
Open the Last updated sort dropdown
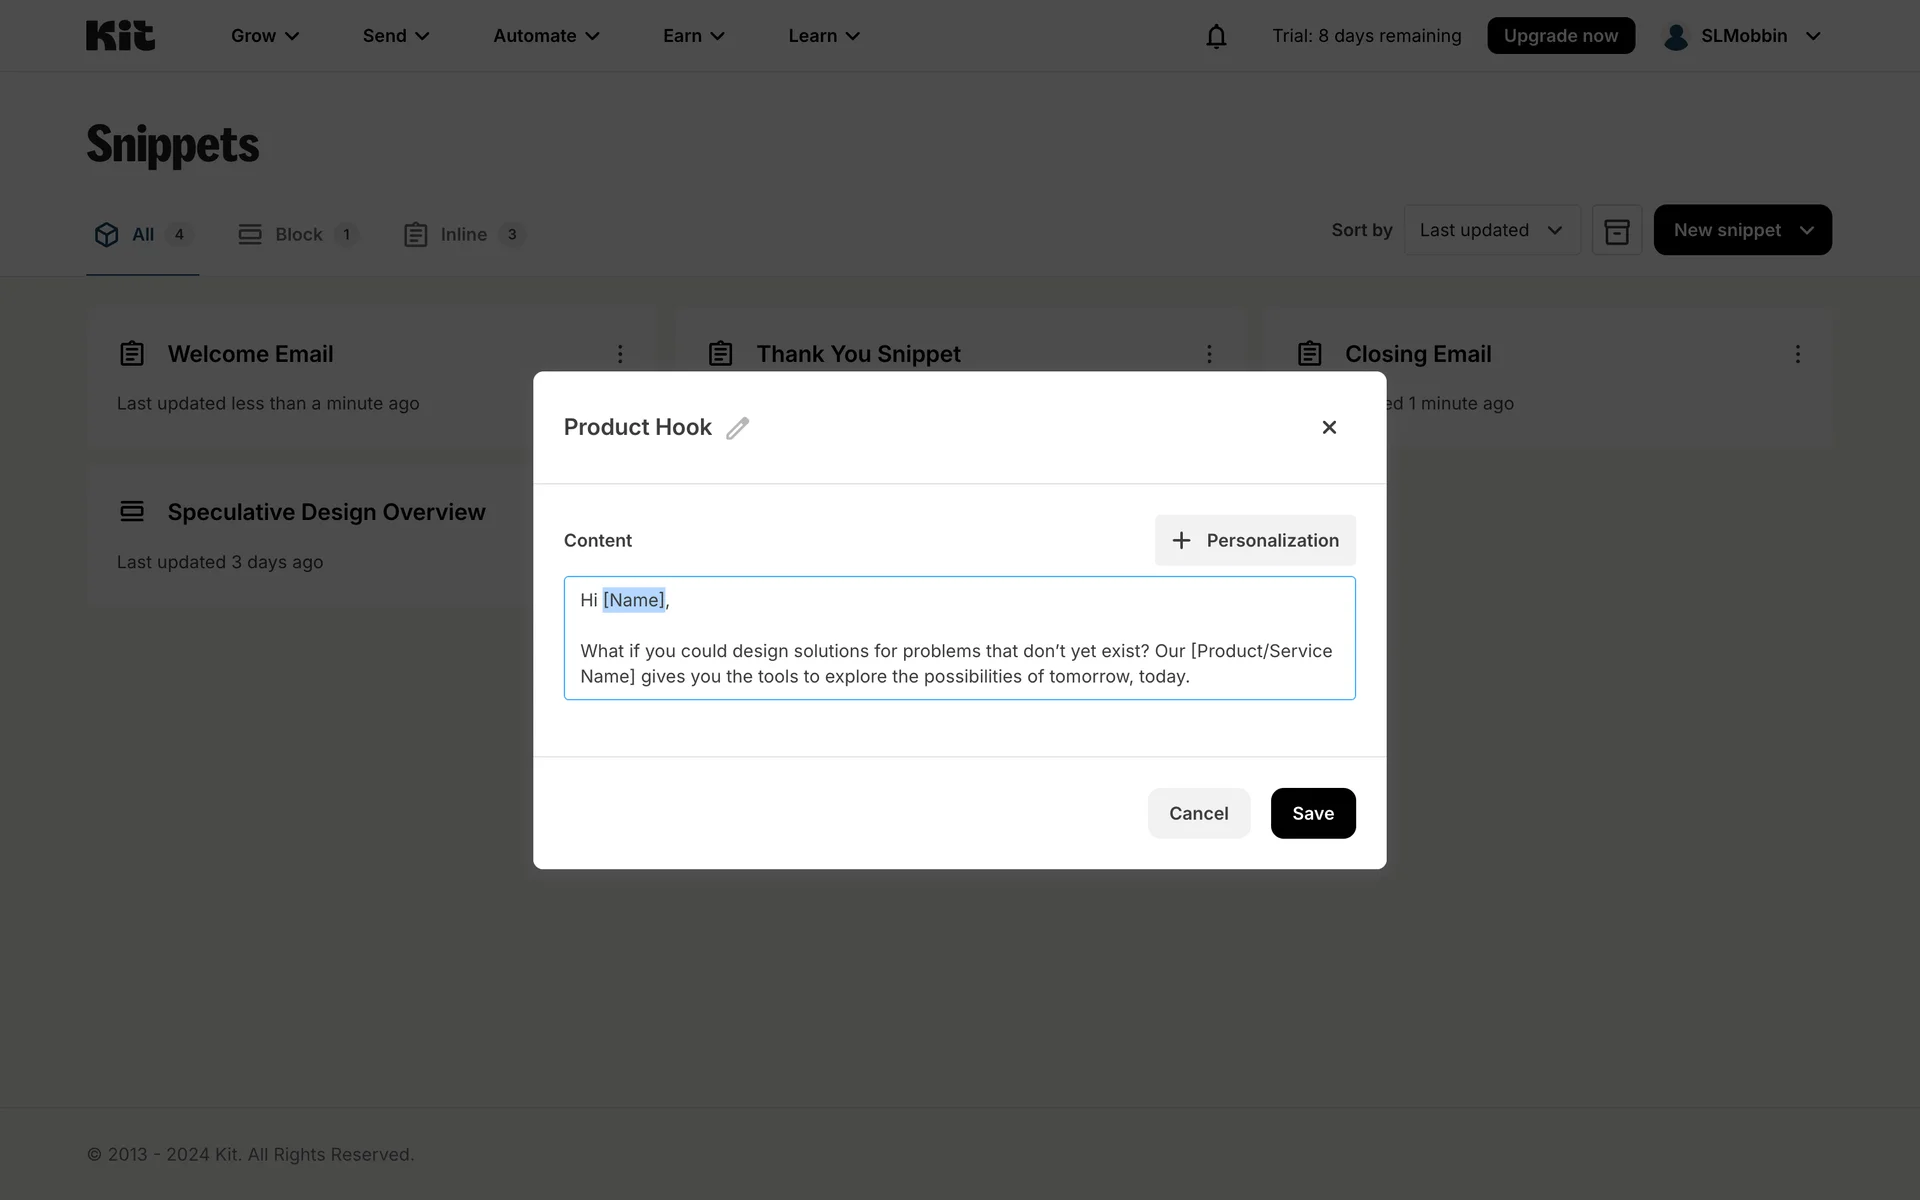point(1491,231)
